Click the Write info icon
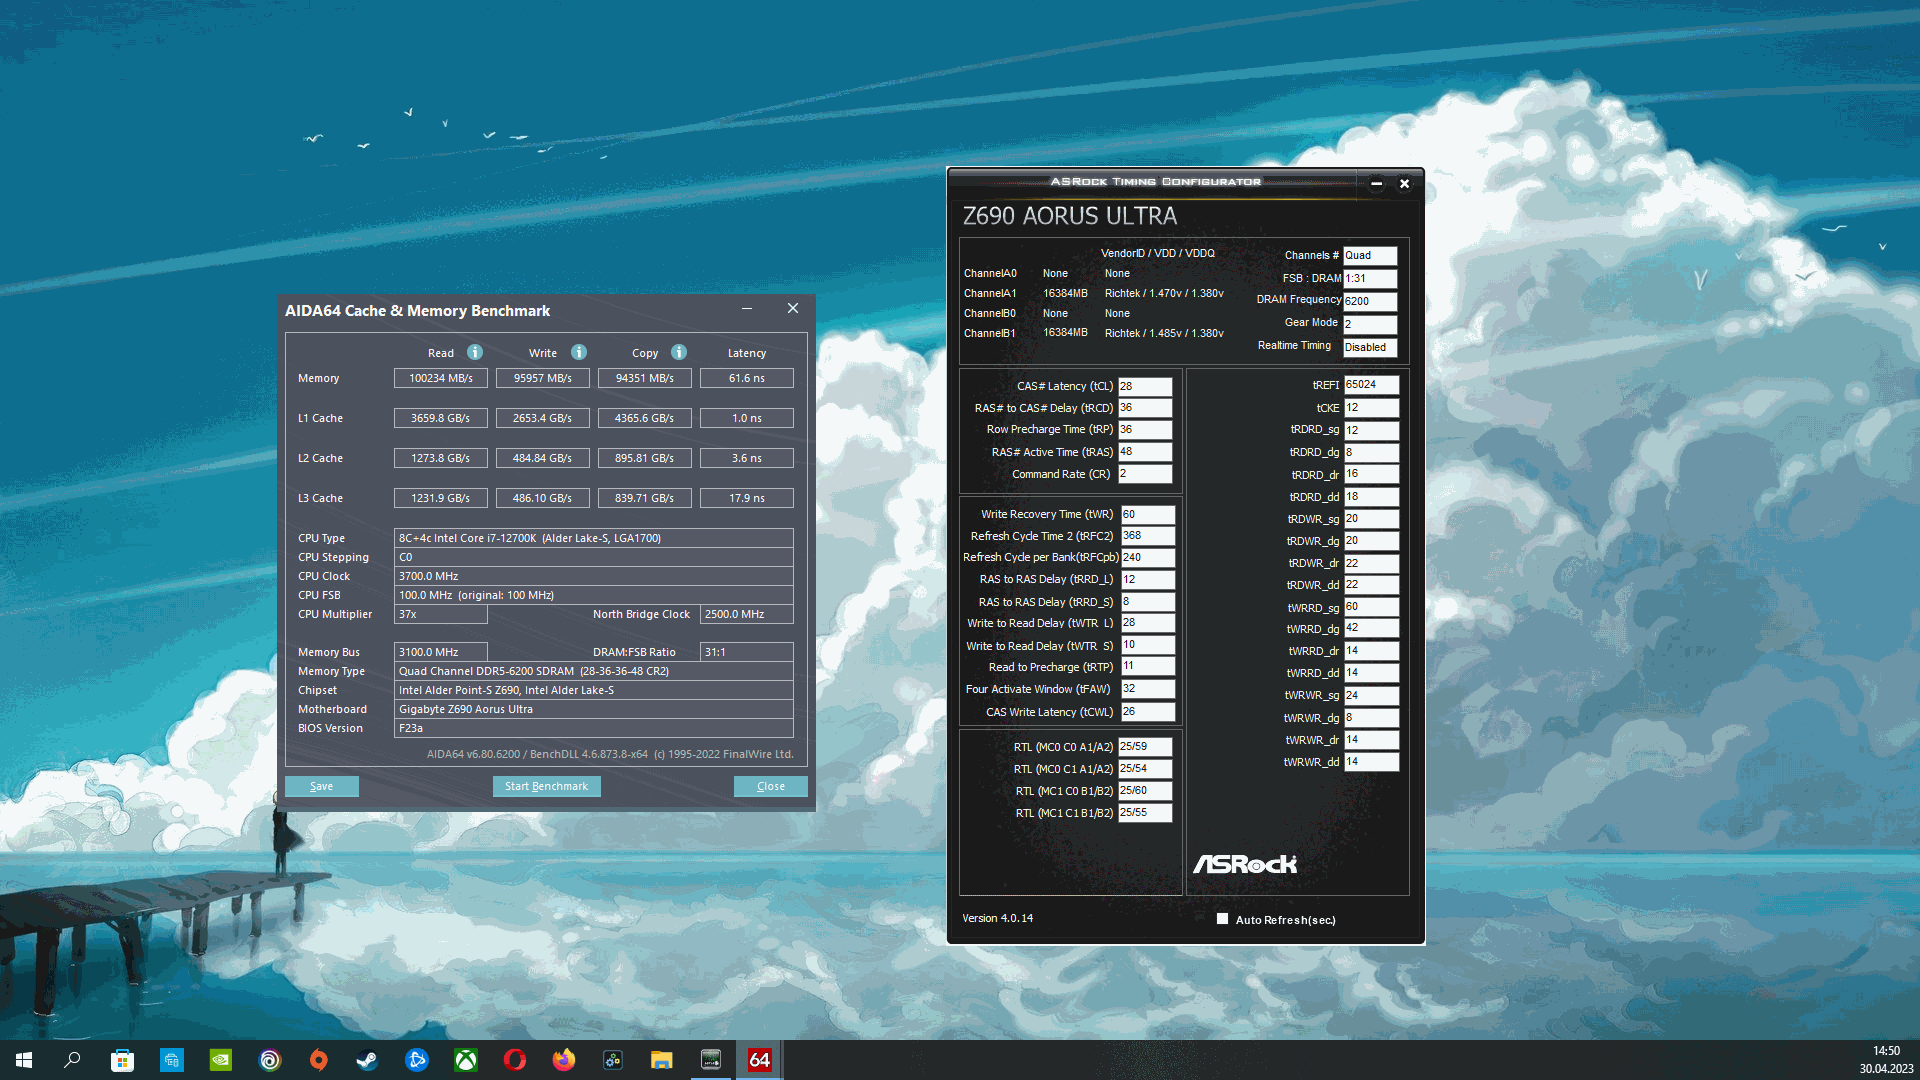The image size is (1920, 1080). [578, 352]
